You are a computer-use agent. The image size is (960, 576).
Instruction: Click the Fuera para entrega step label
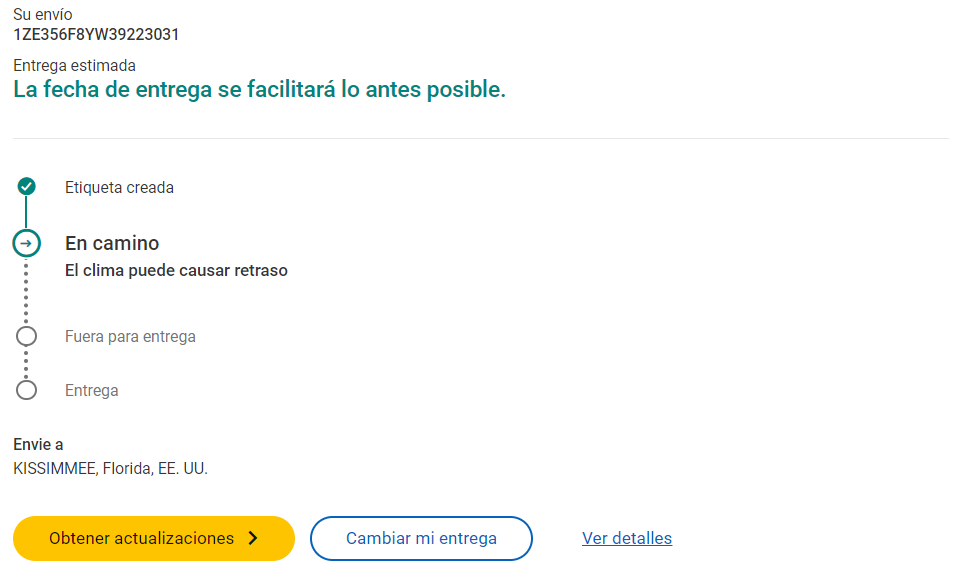tap(130, 337)
